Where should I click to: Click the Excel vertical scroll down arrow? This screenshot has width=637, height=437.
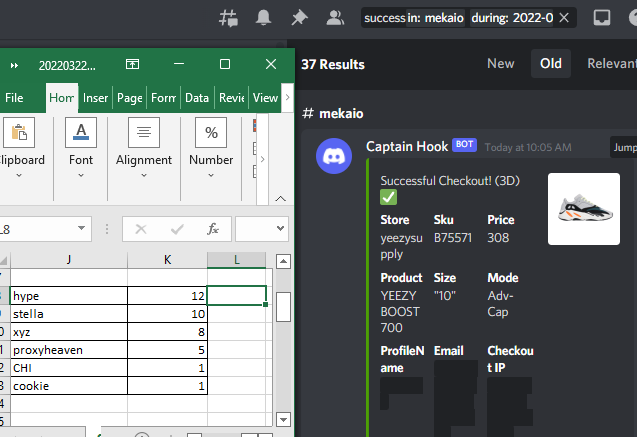(283, 419)
